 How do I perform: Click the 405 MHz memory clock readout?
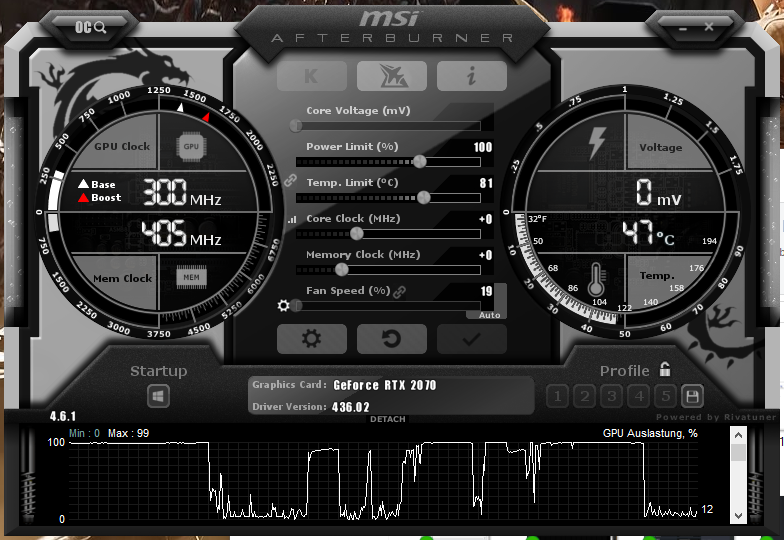tap(181, 234)
